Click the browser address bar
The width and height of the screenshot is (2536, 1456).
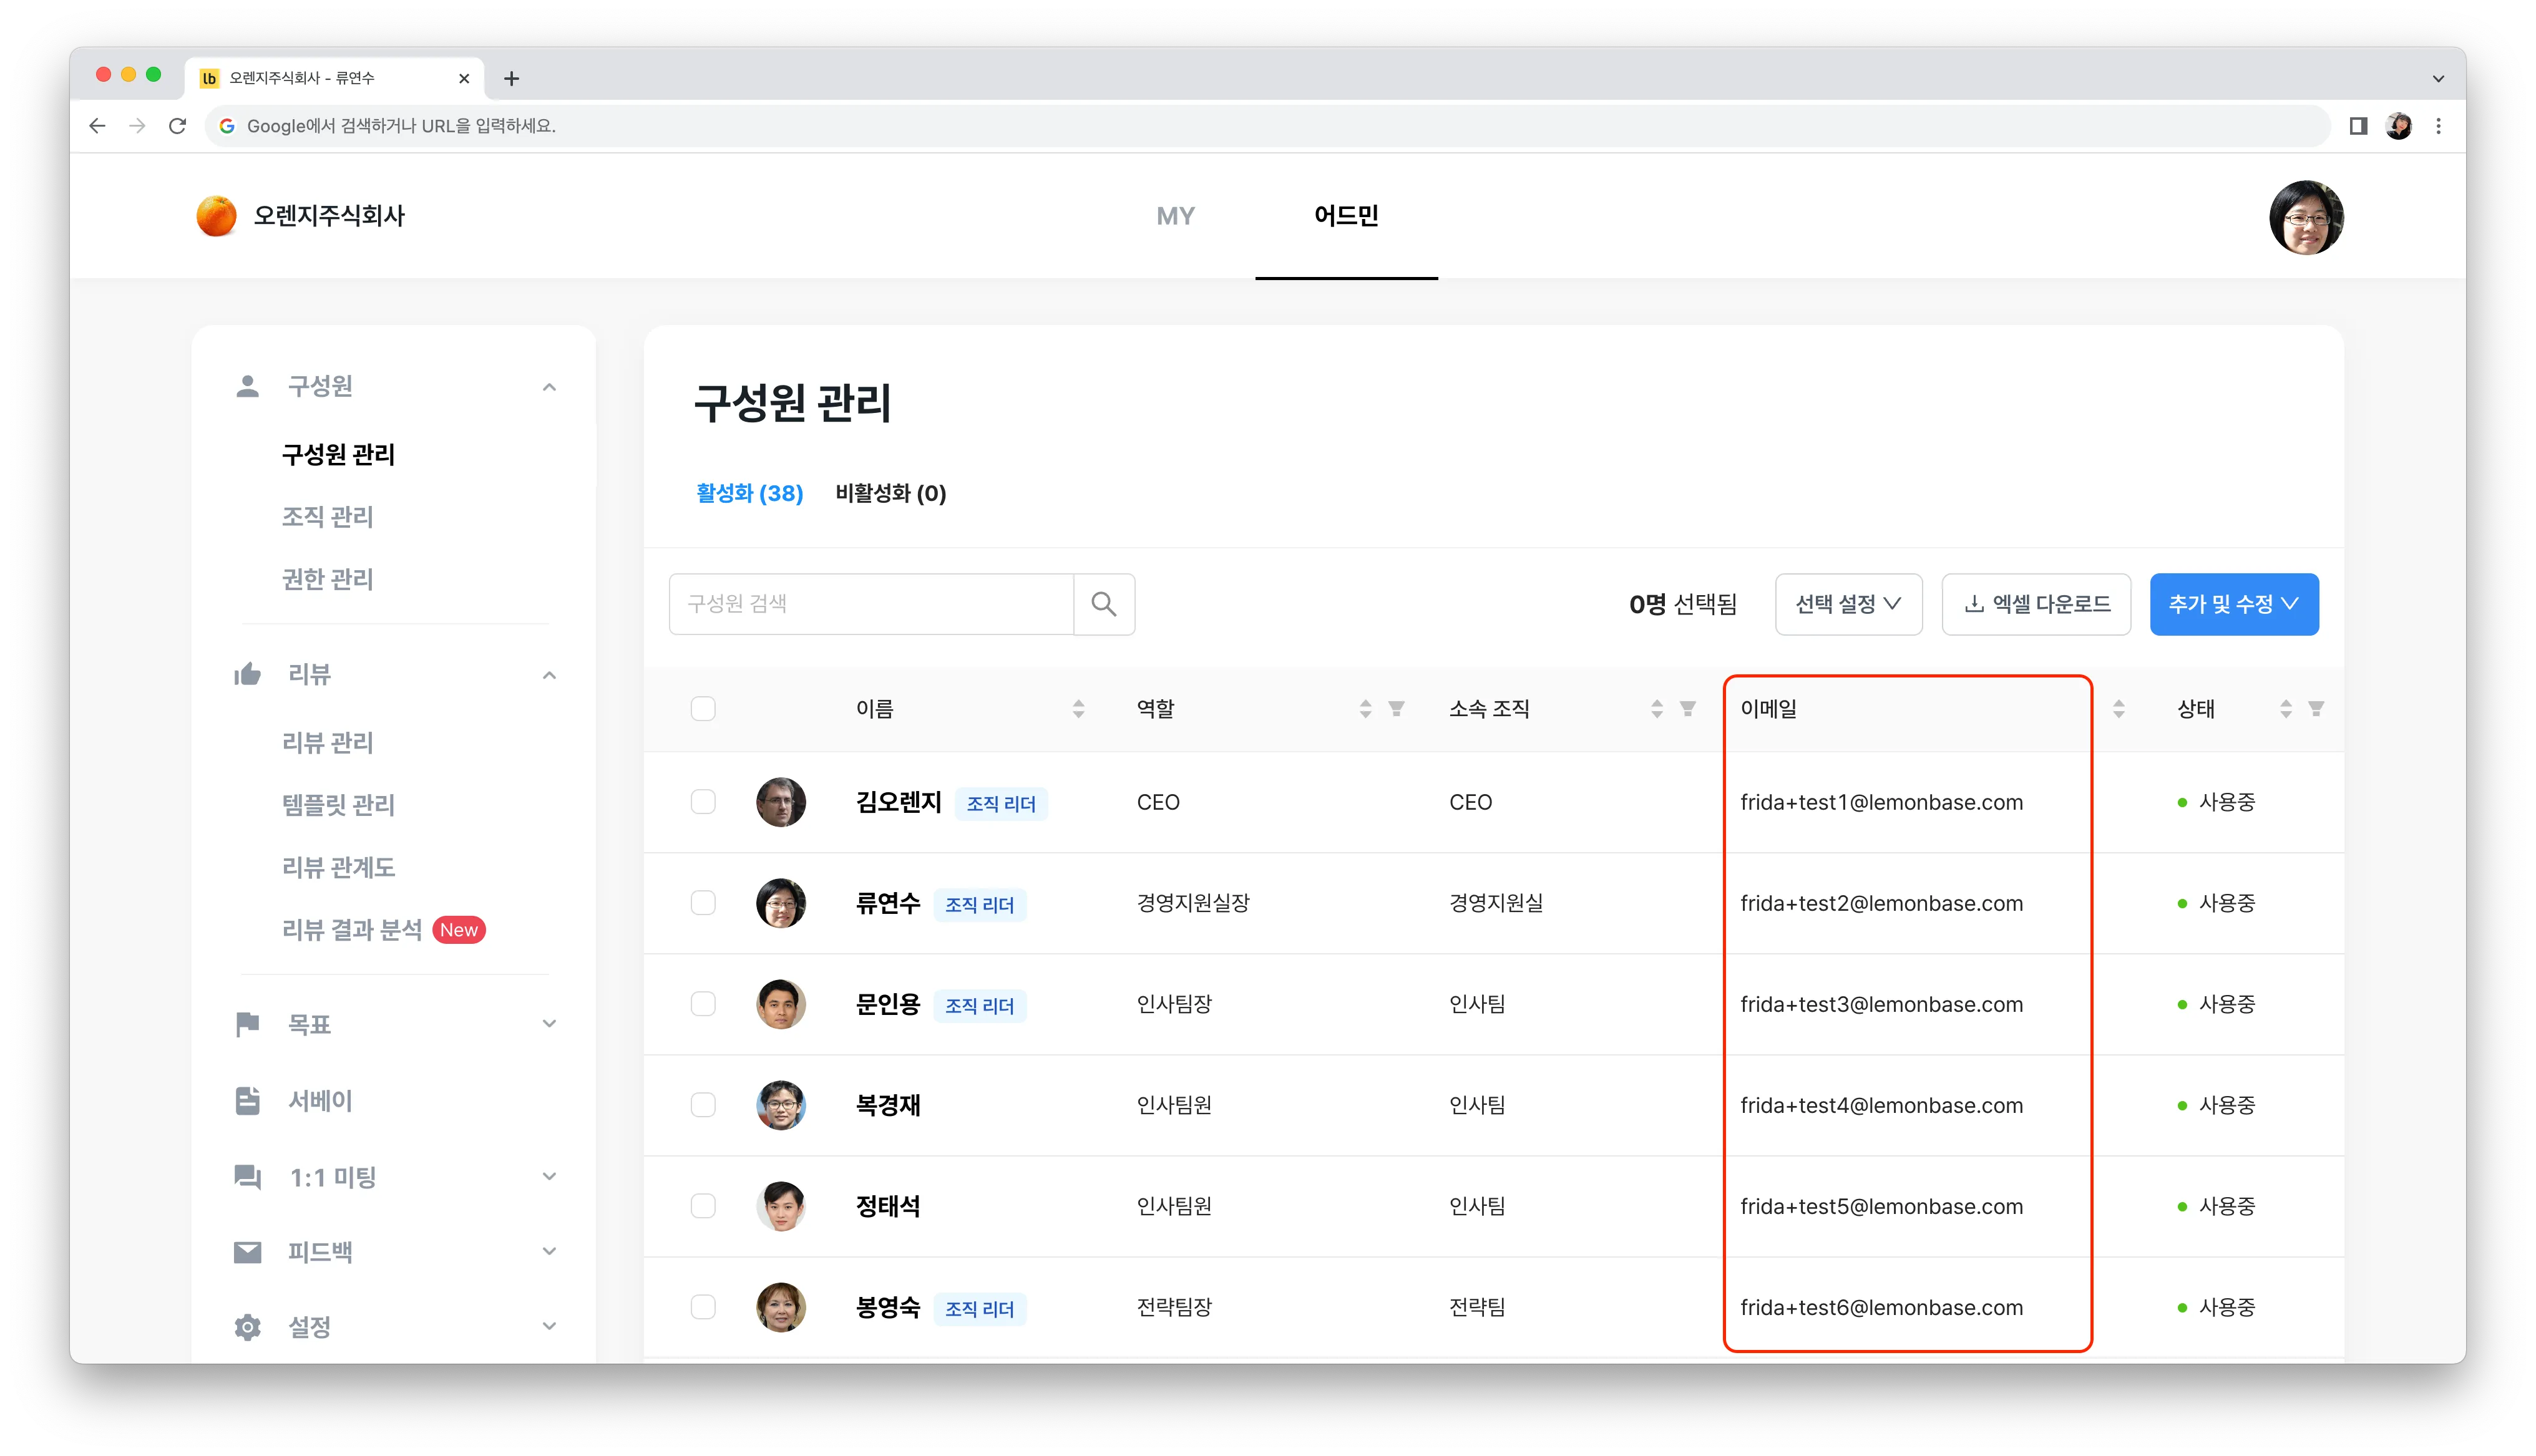click(x=1268, y=126)
